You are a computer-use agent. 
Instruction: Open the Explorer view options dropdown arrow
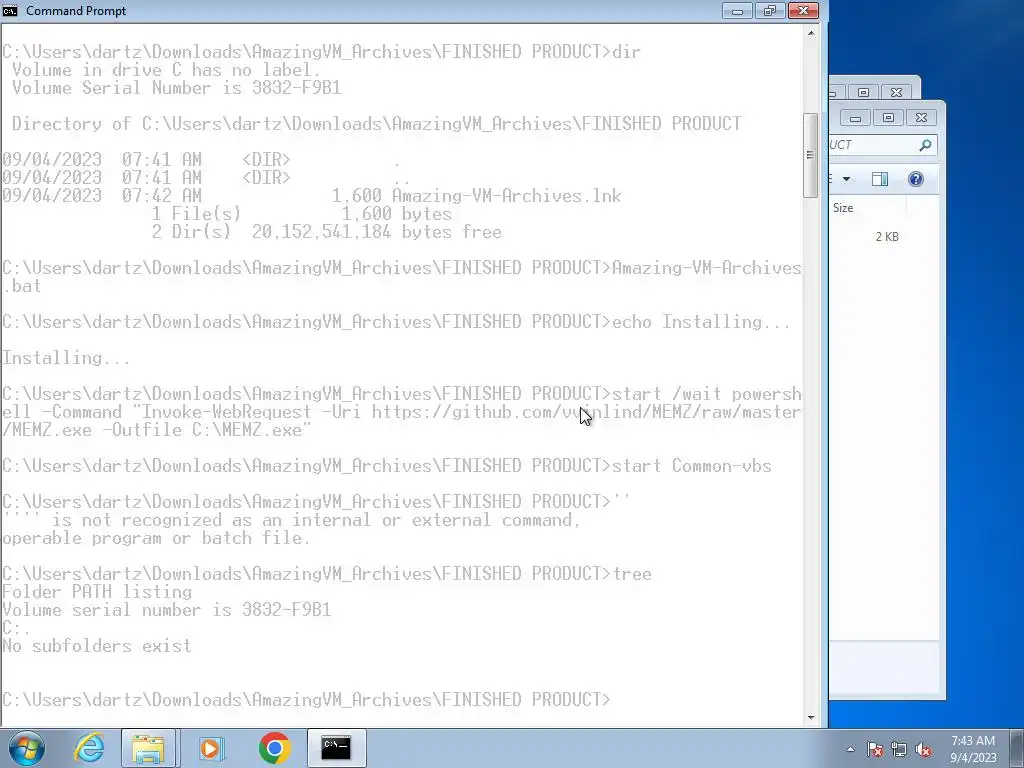[846, 179]
